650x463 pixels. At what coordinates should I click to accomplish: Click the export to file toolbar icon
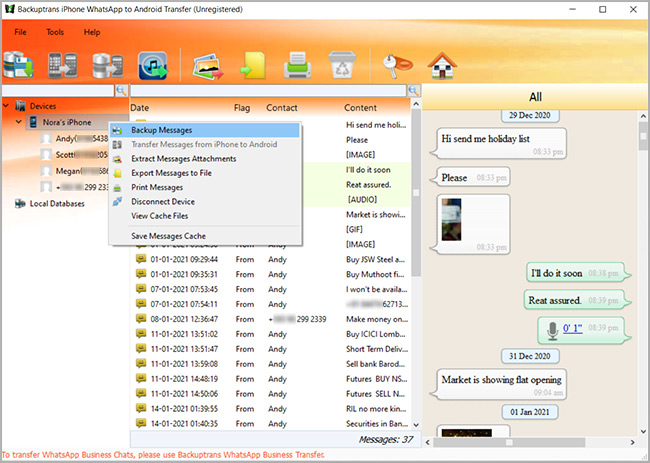[251, 66]
